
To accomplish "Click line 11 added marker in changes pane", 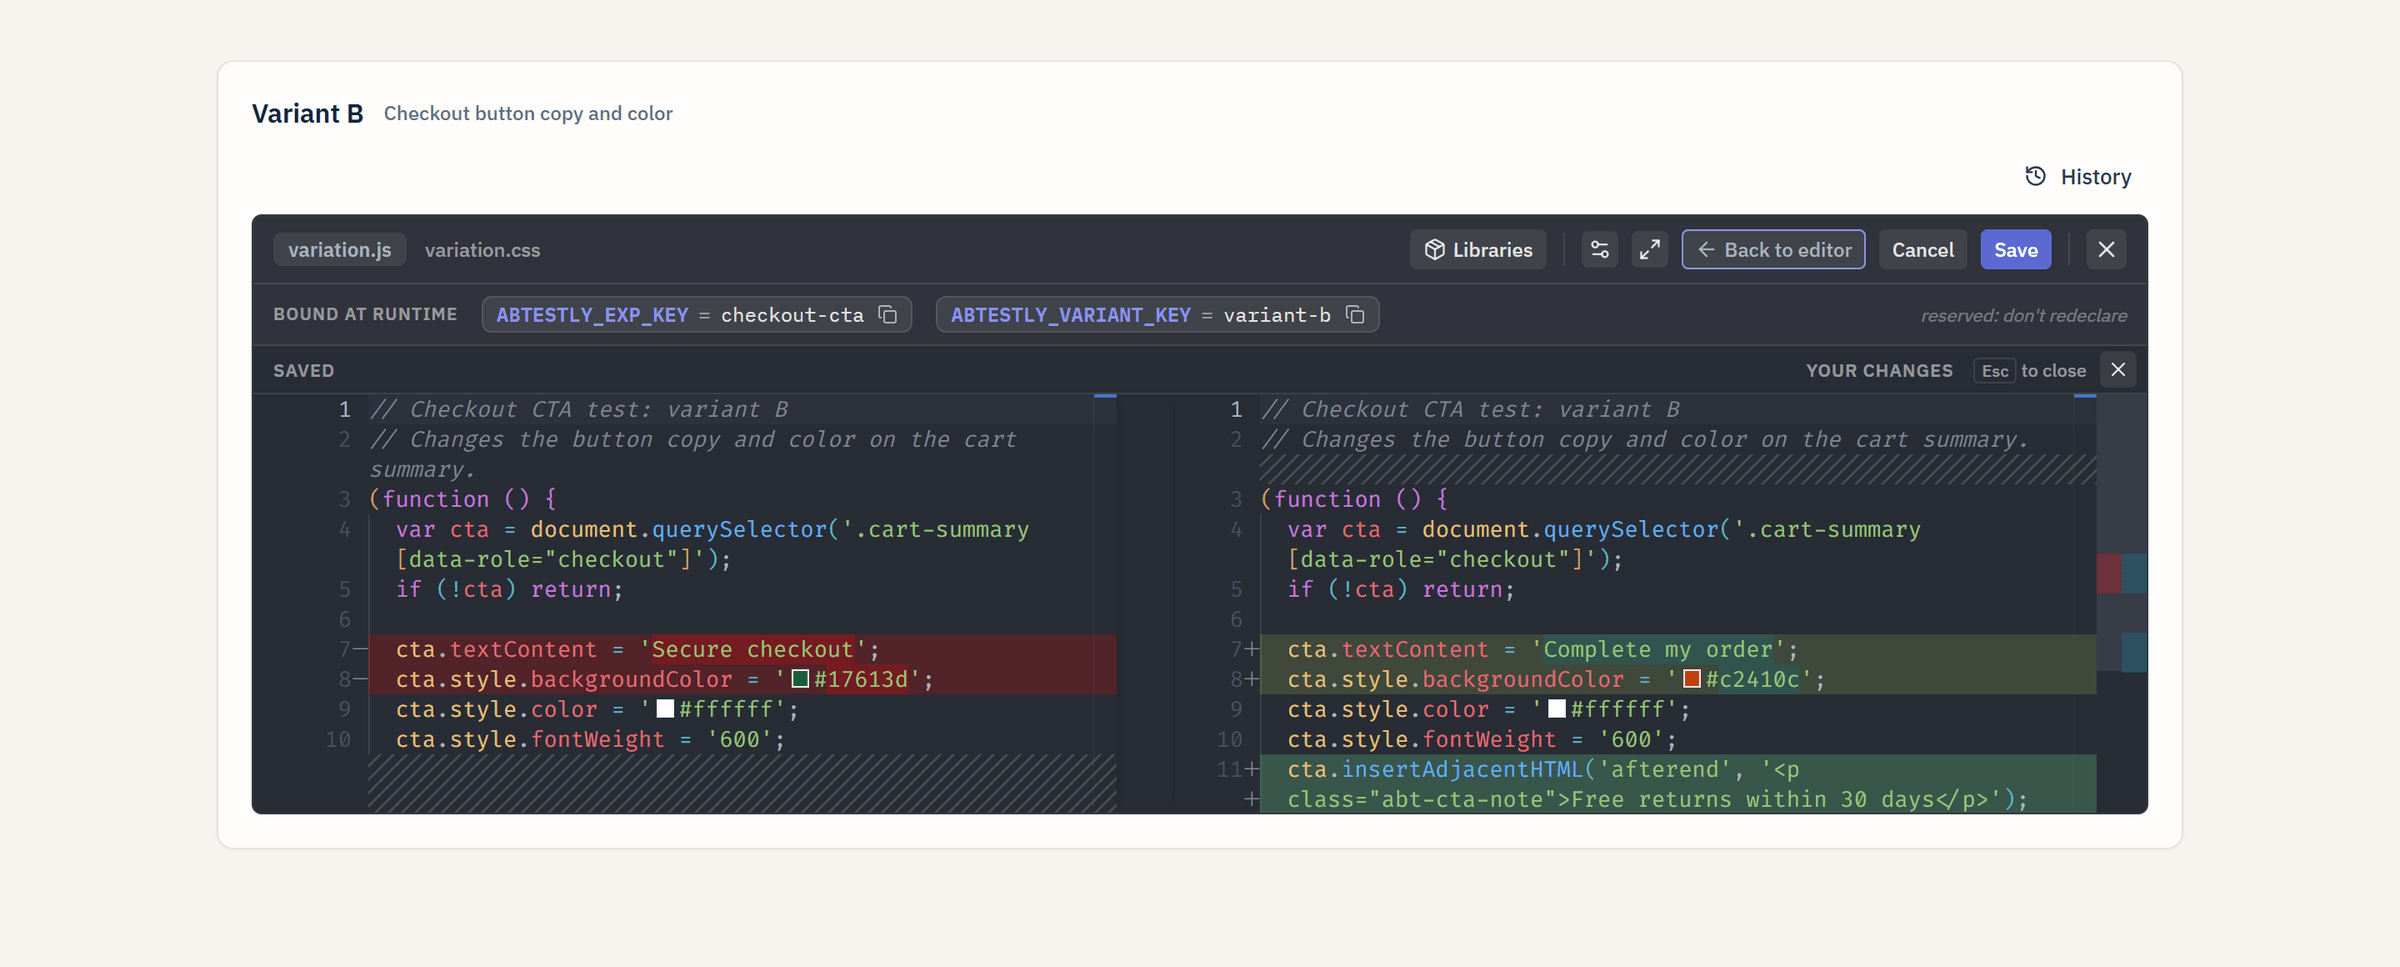I will (x=1252, y=769).
